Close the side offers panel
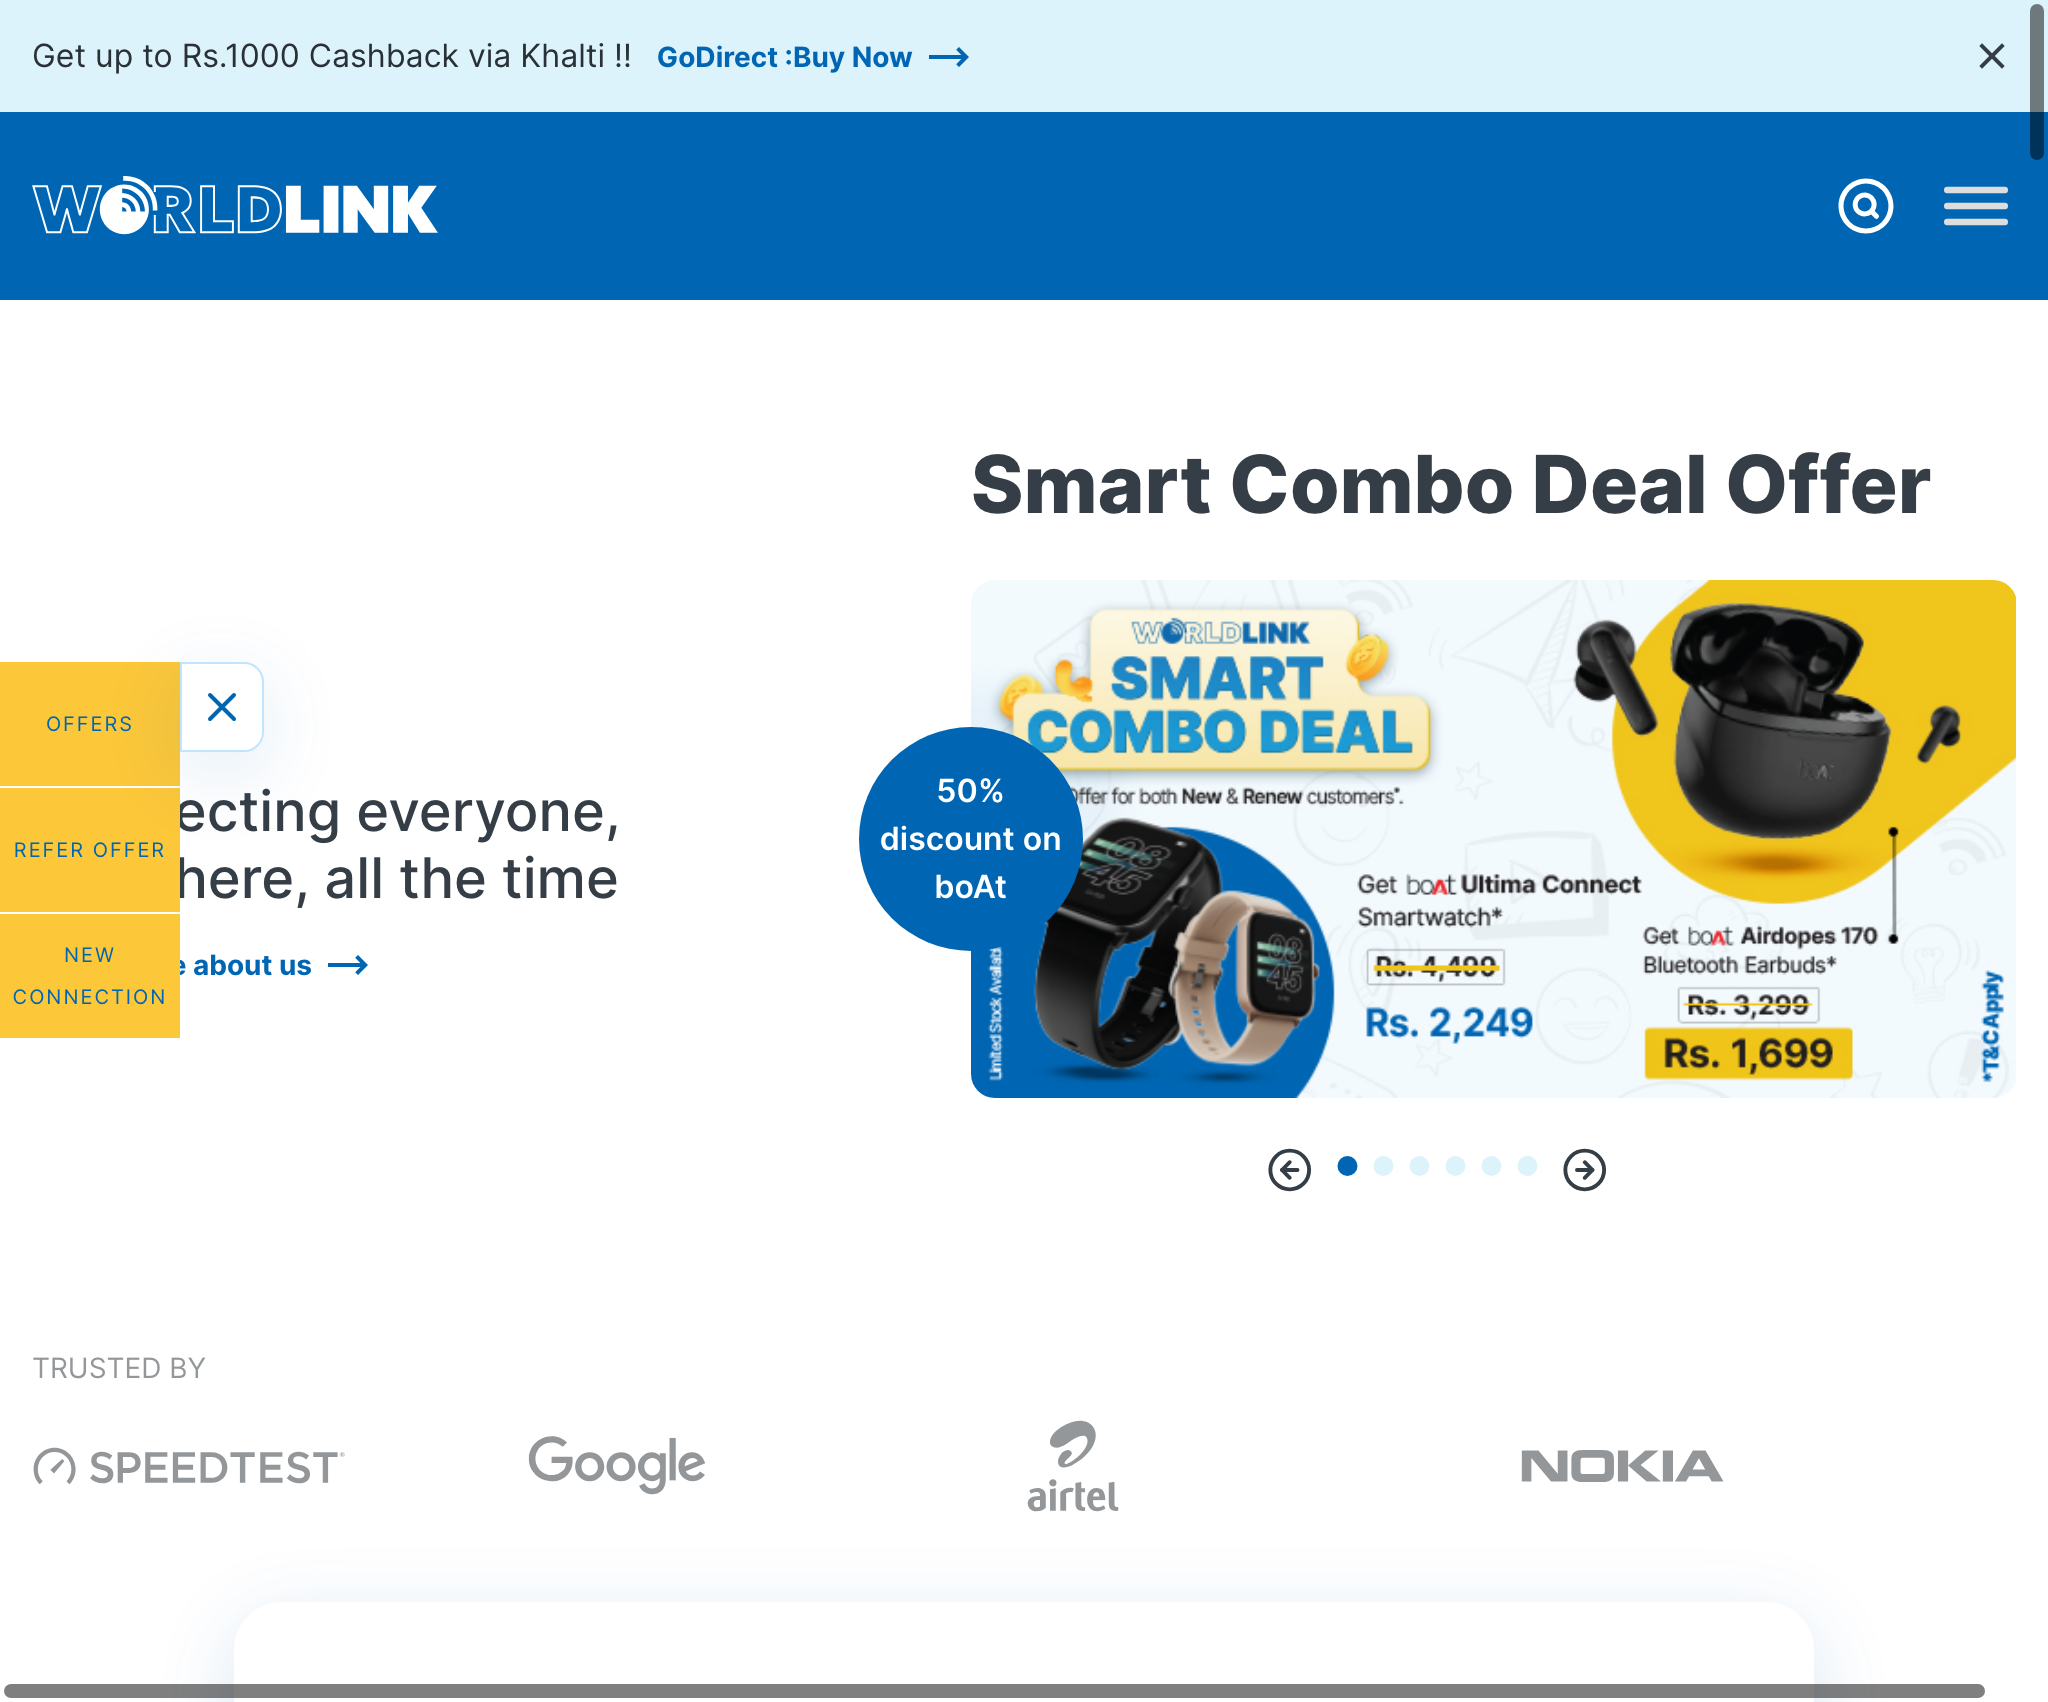Screen dimensions: 2048x1702 [x=222, y=707]
